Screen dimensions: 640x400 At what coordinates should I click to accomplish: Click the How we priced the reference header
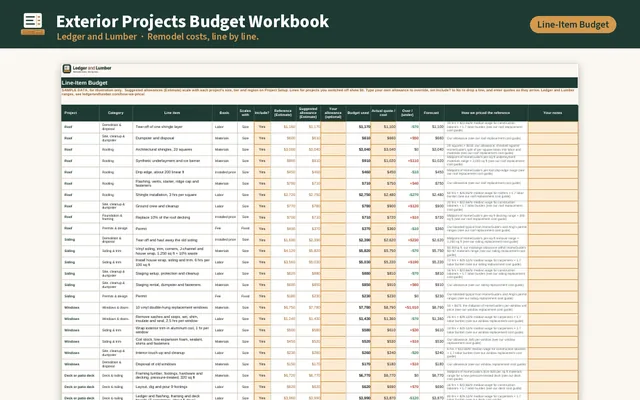pos(486,113)
